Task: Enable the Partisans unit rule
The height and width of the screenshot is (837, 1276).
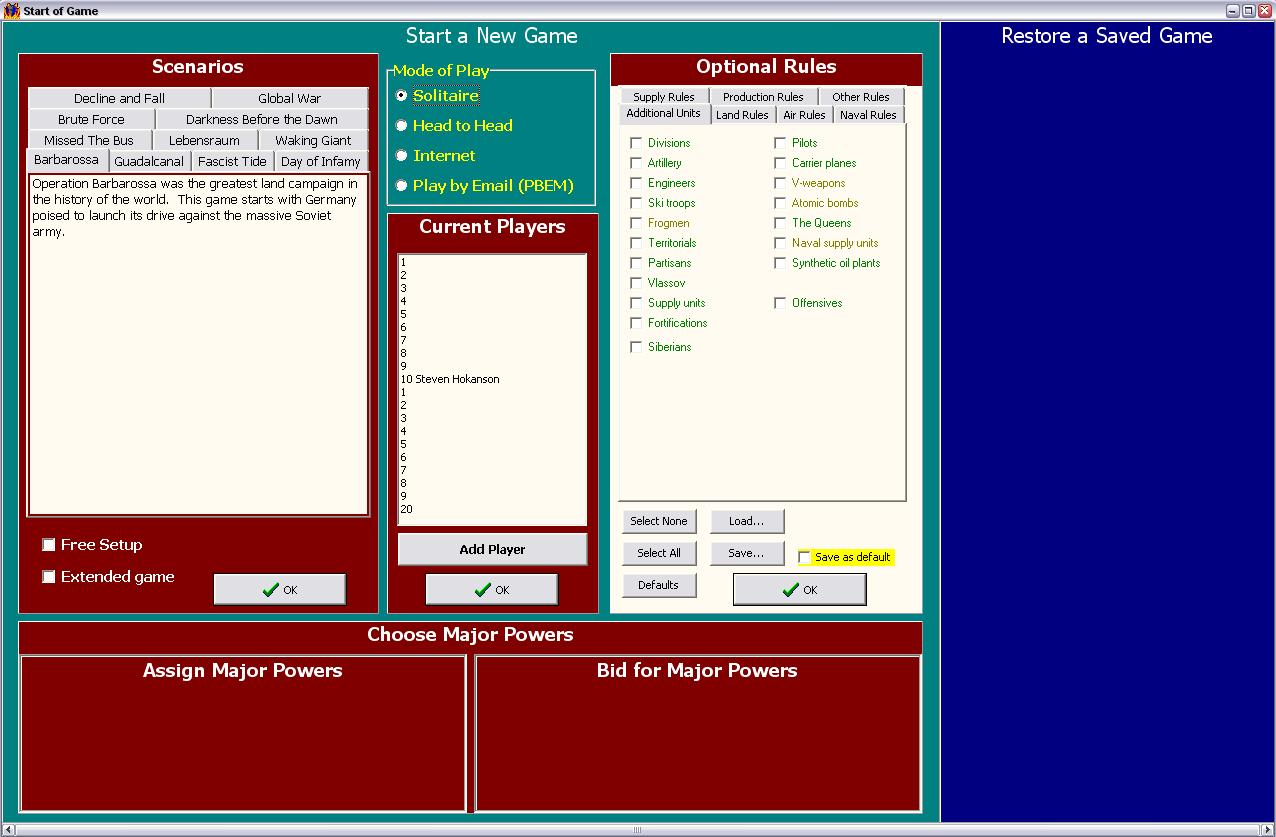Action: coord(636,263)
